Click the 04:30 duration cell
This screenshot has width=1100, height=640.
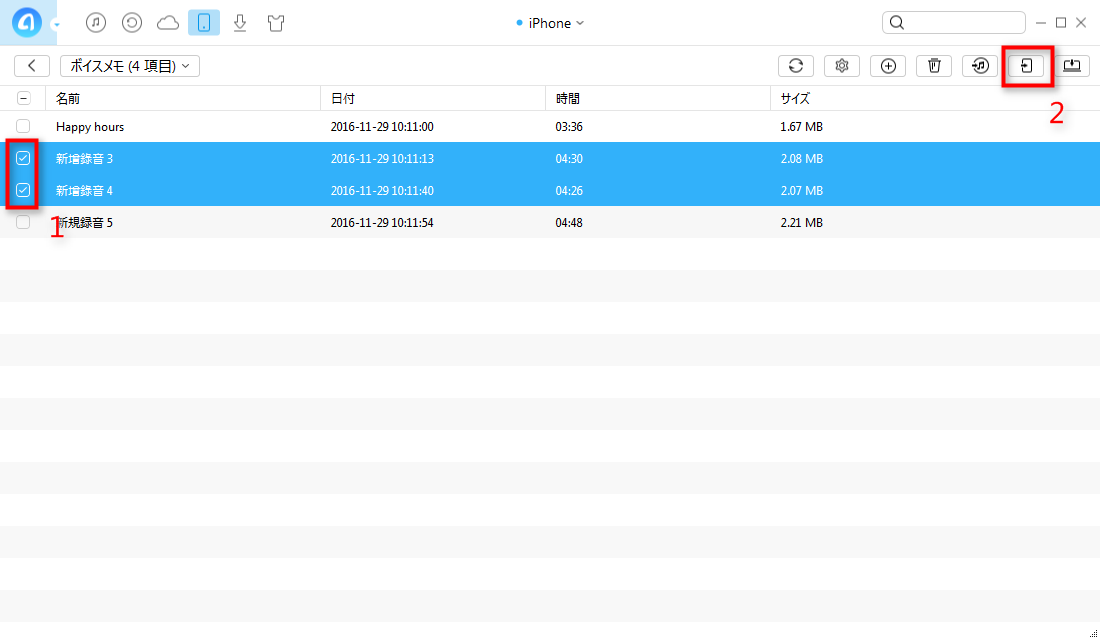(x=569, y=159)
